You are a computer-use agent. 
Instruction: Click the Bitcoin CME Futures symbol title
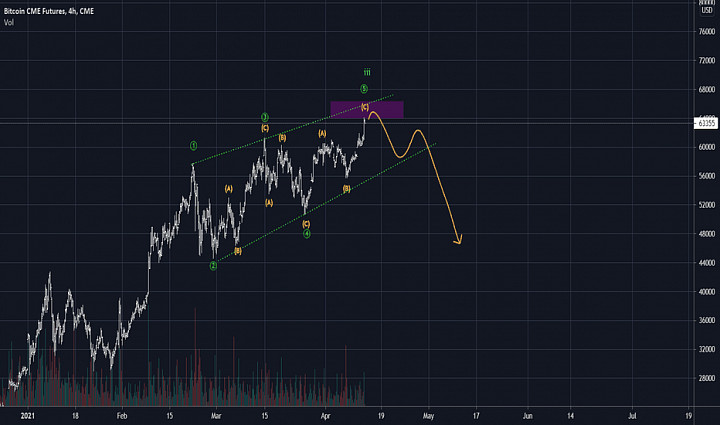pyautogui.click(x=49, y=11)
